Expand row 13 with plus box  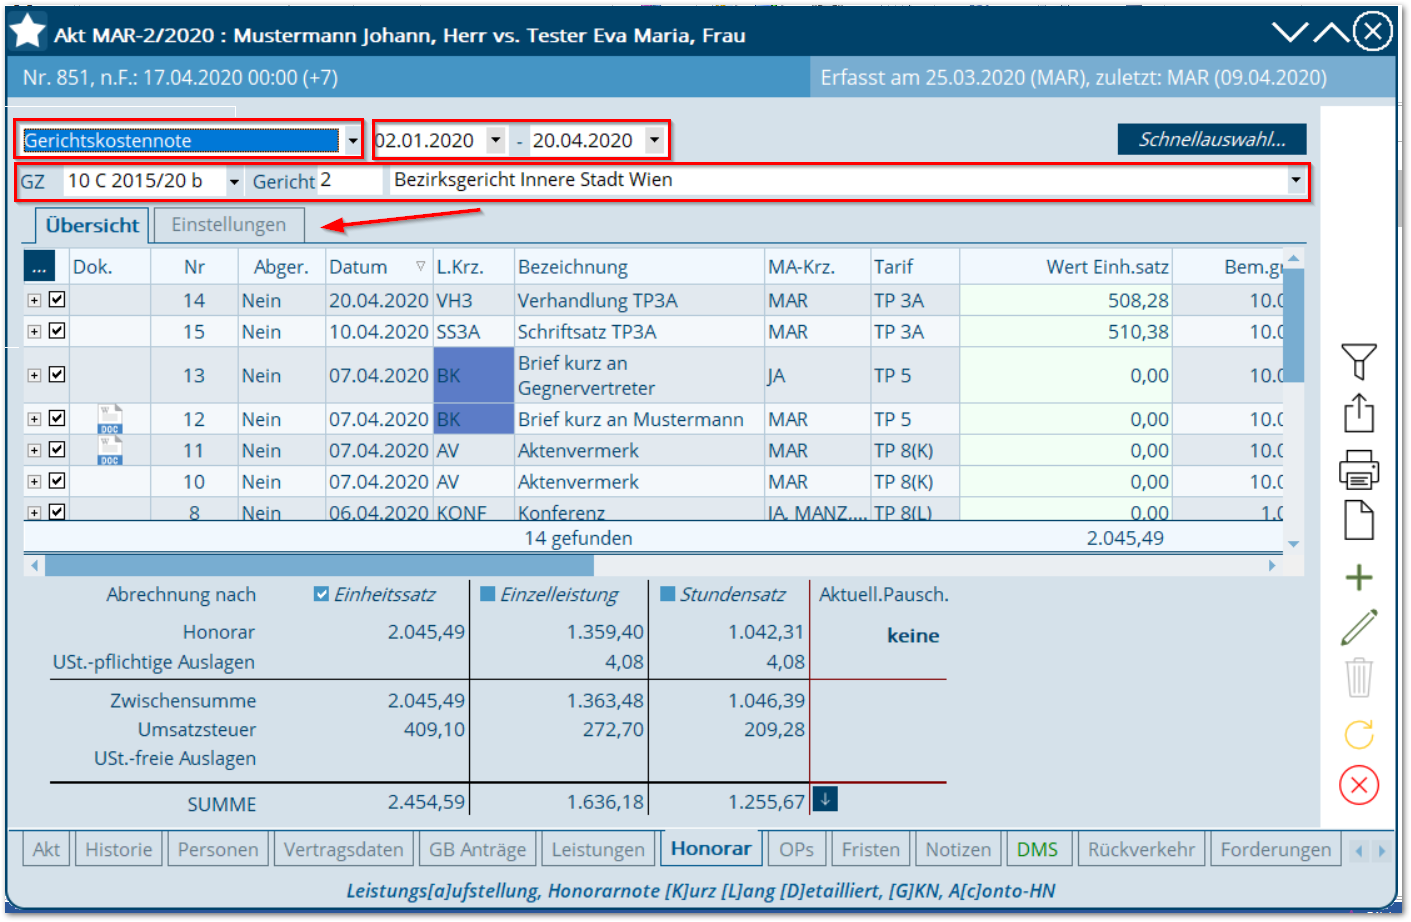(x=34, y=375)
